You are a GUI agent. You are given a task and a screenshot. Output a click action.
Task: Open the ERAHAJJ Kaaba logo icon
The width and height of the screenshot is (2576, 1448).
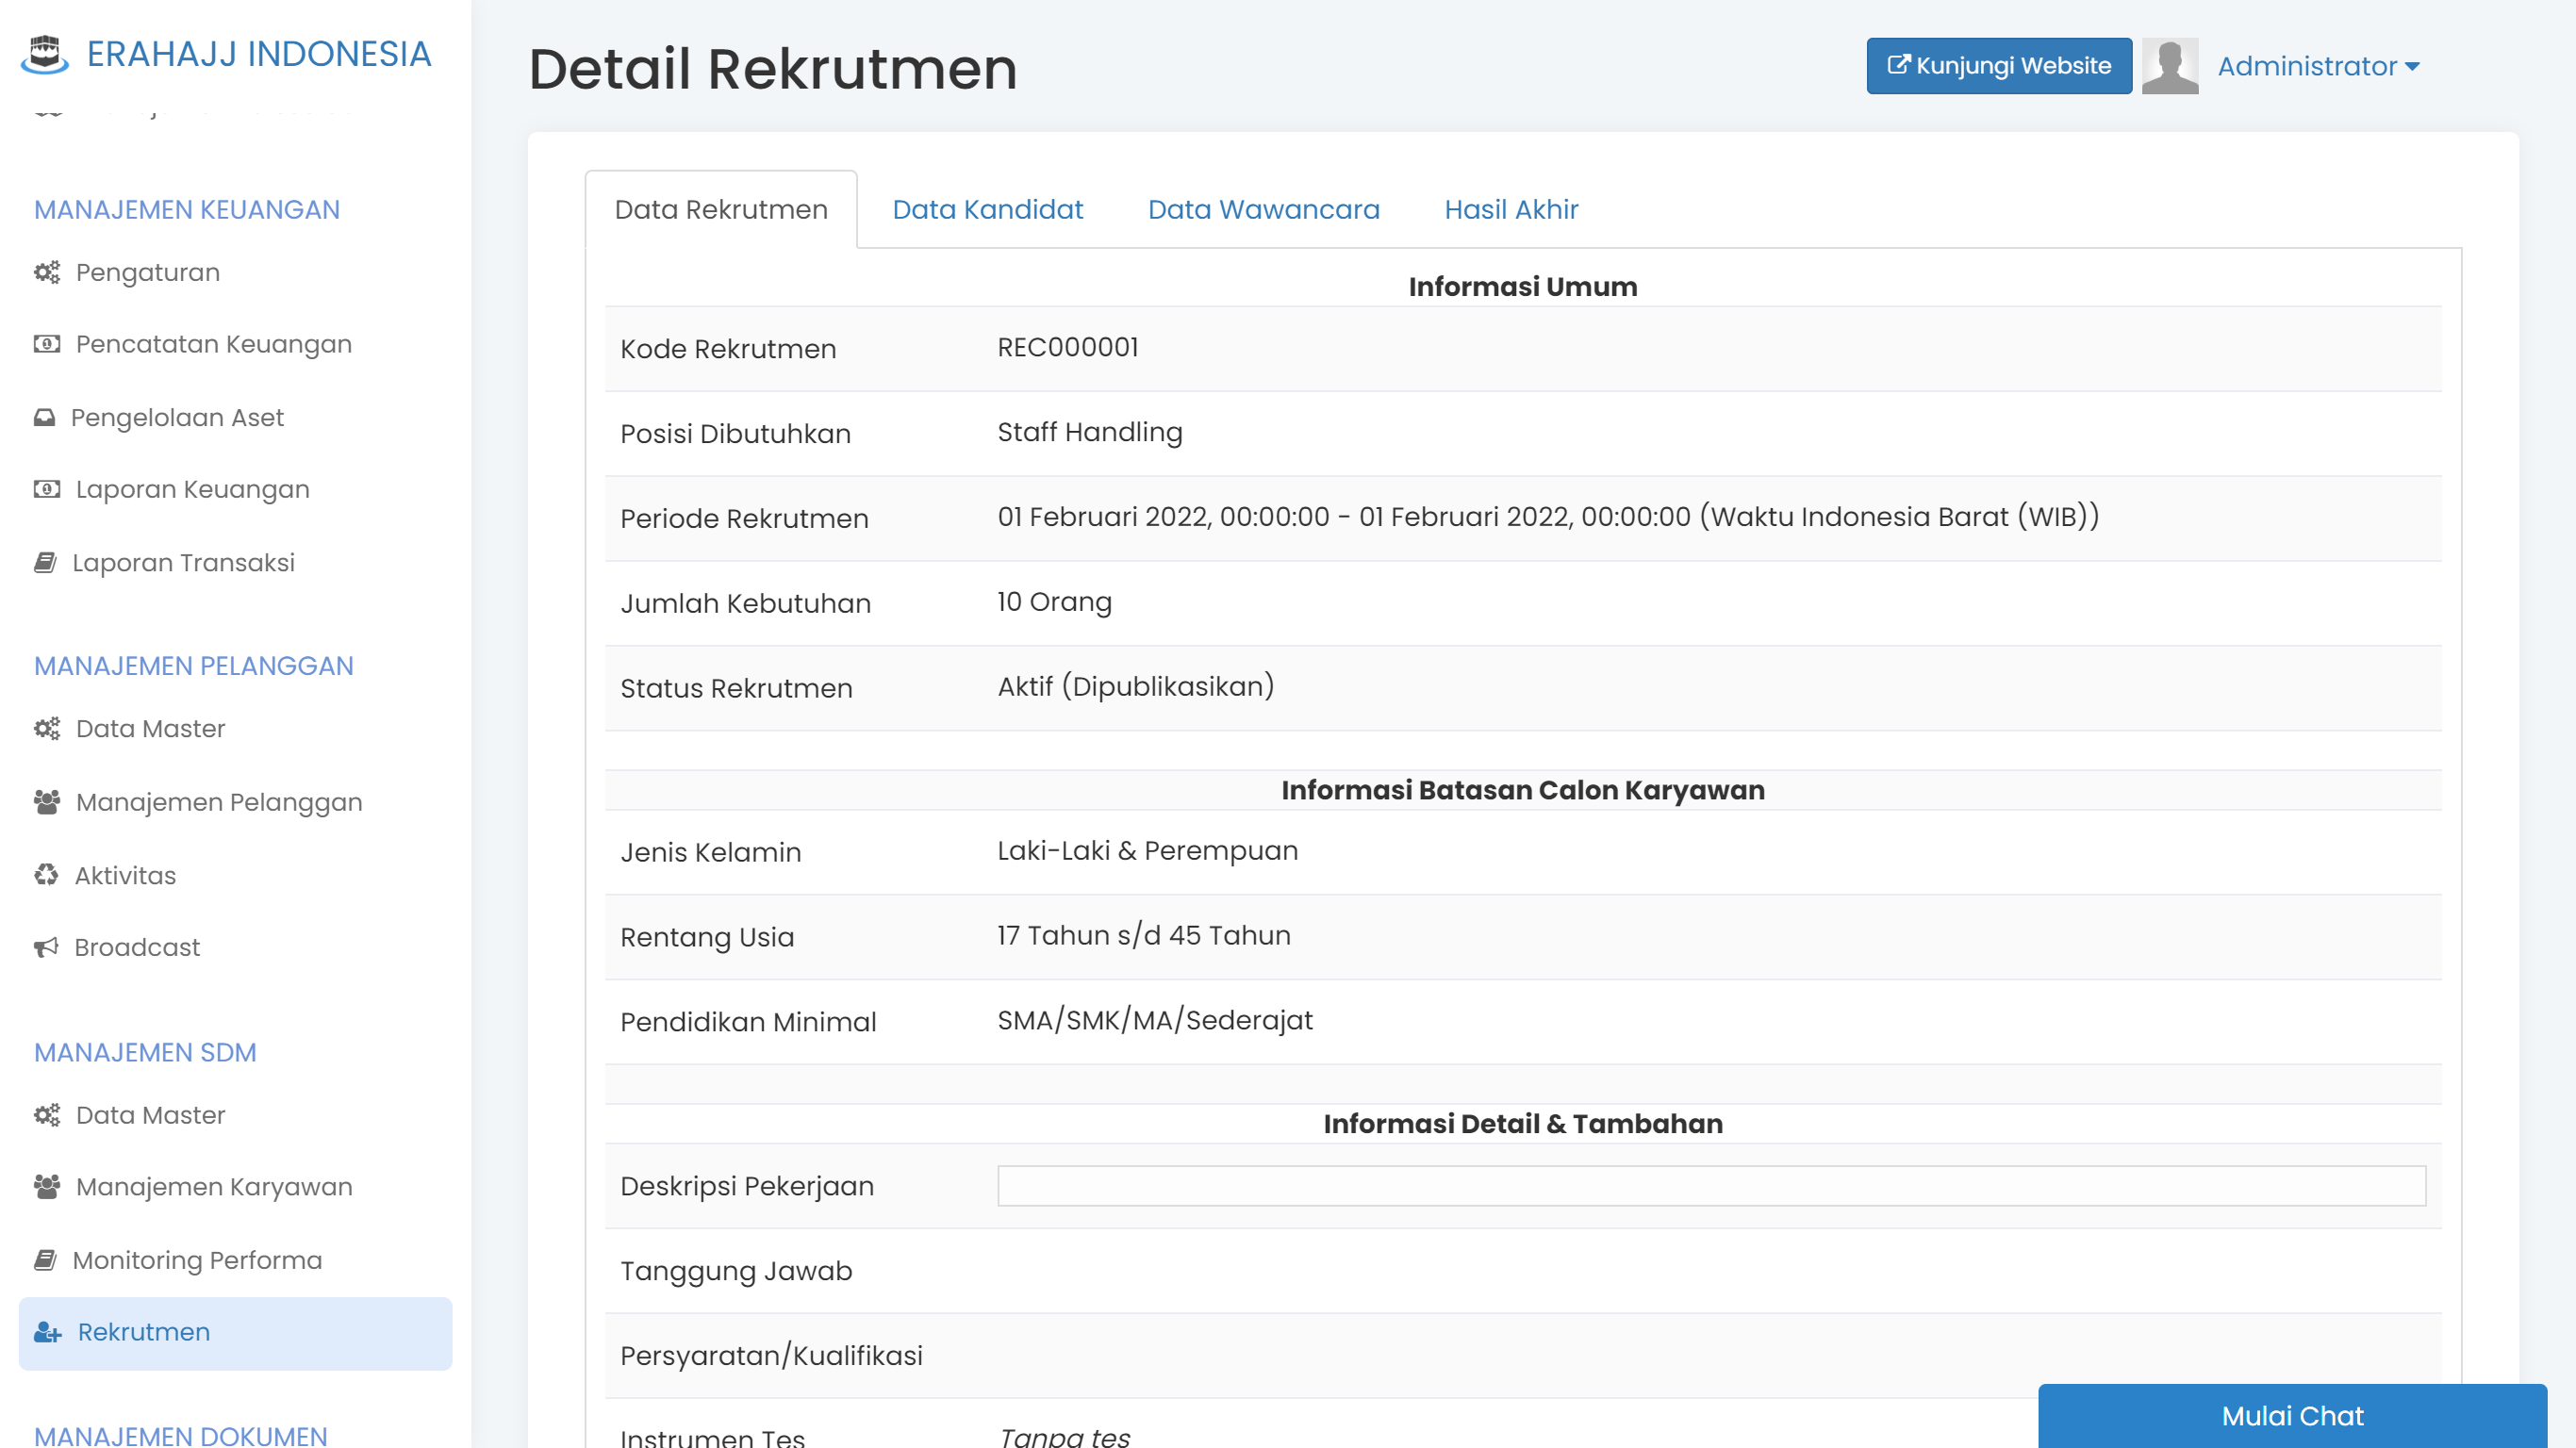pos(44,56)
